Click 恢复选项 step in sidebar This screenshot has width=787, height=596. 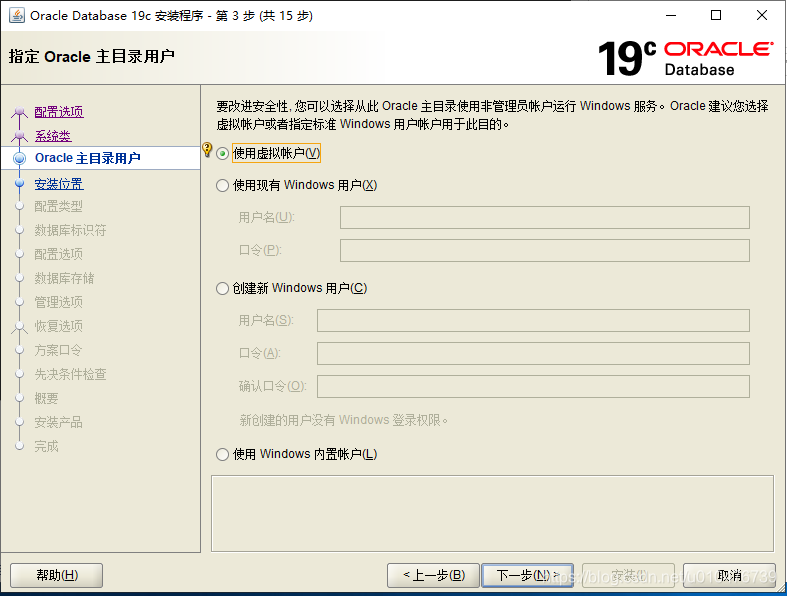[x=58, y=326]
